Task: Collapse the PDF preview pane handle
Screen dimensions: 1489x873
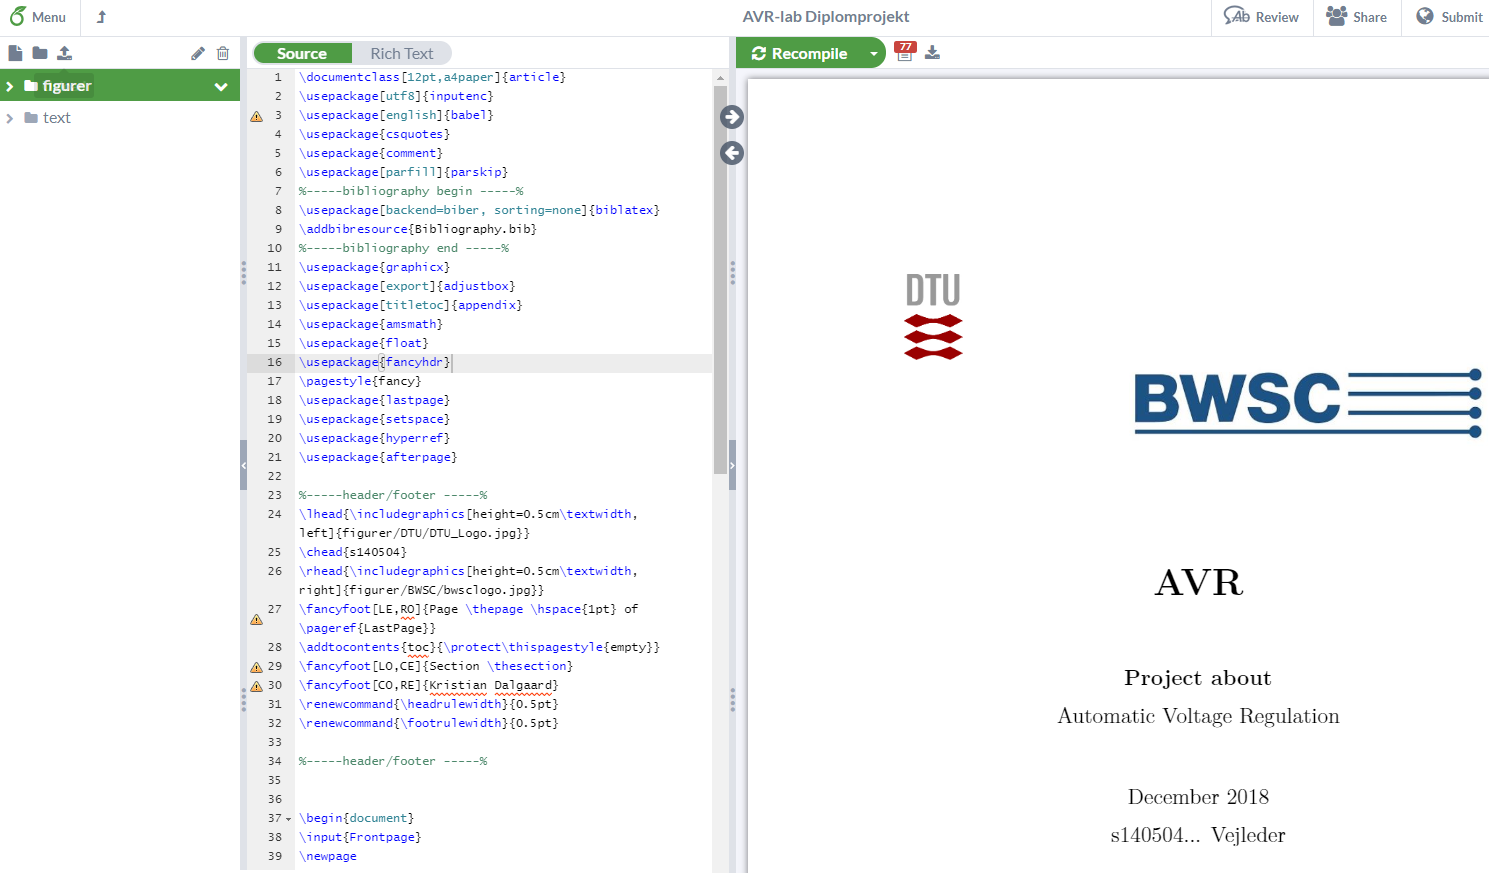Action: tap(732, 465)
